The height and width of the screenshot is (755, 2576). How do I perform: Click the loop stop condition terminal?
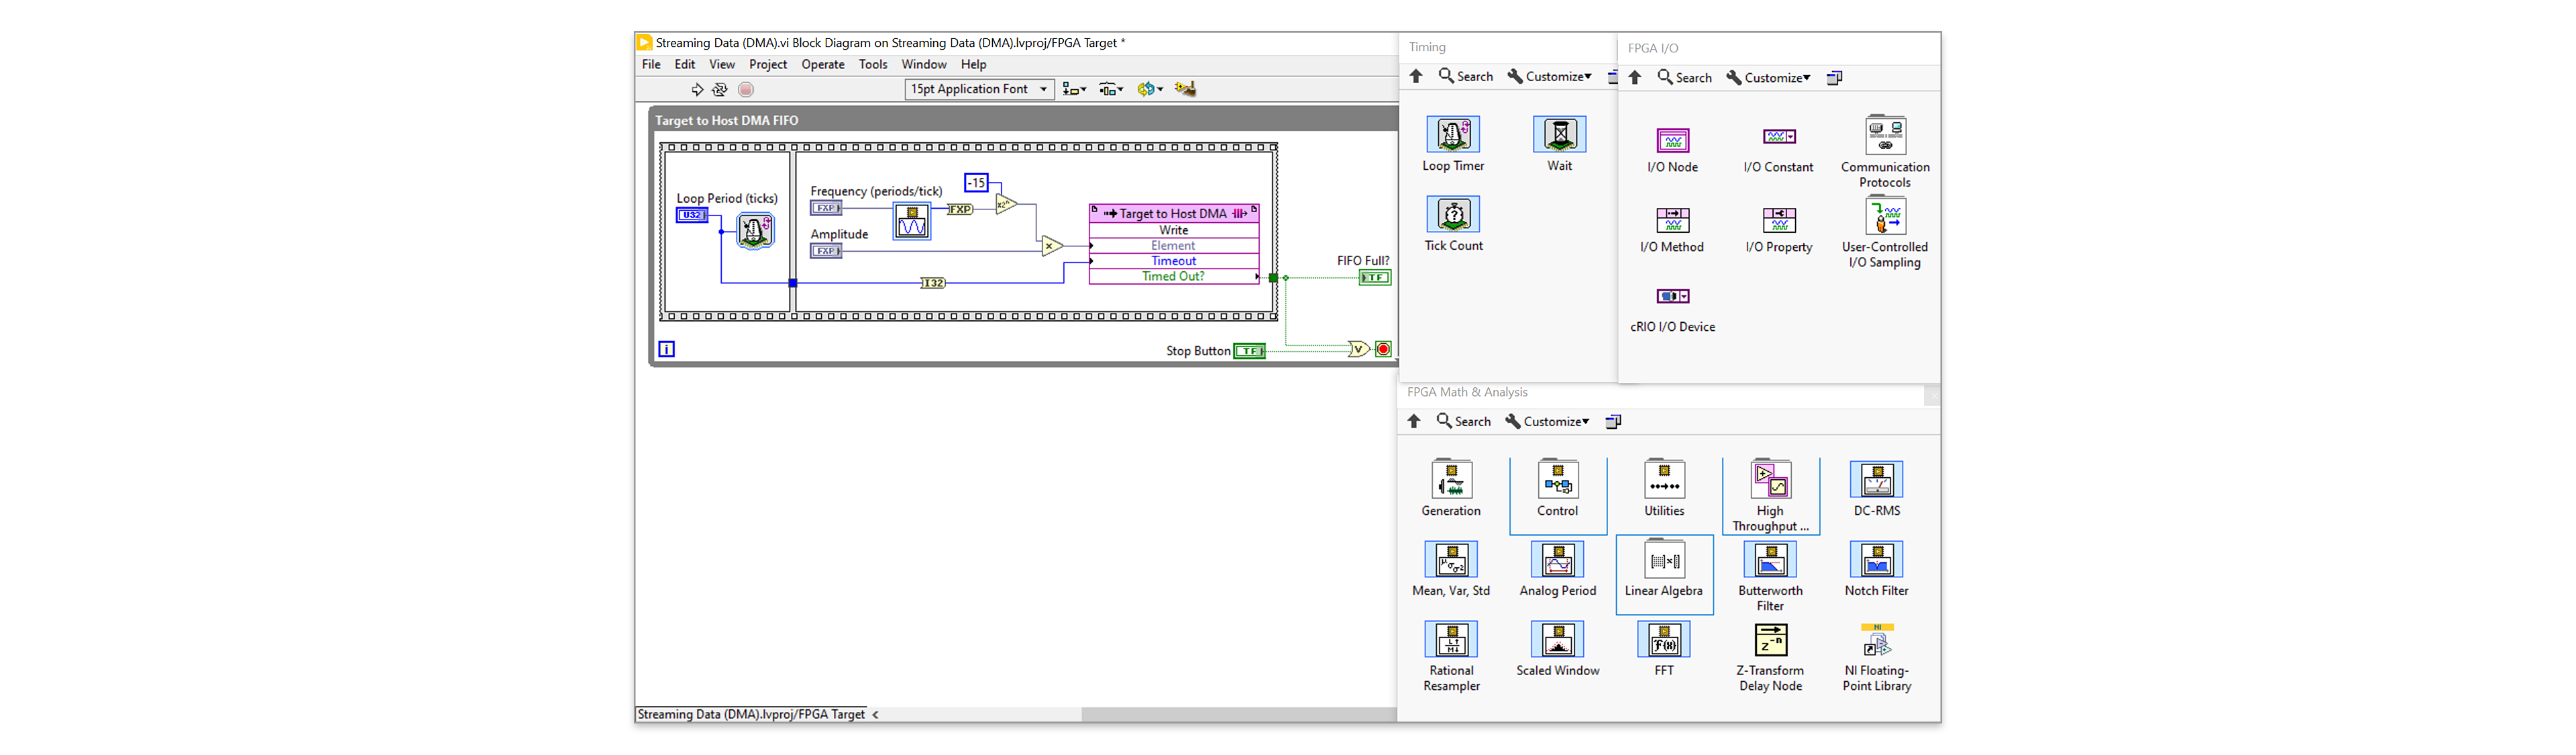tap(1383, 349)
